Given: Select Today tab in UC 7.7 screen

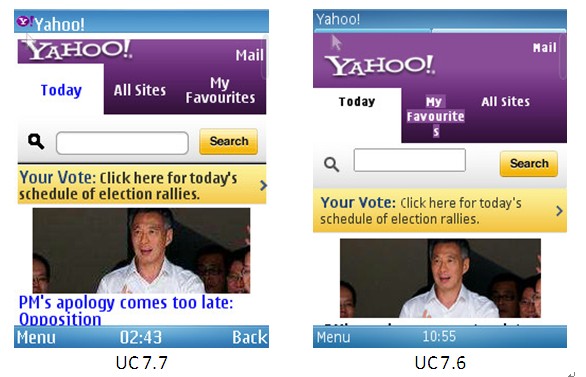Looking at the screenshot, I should coord(61,90).
